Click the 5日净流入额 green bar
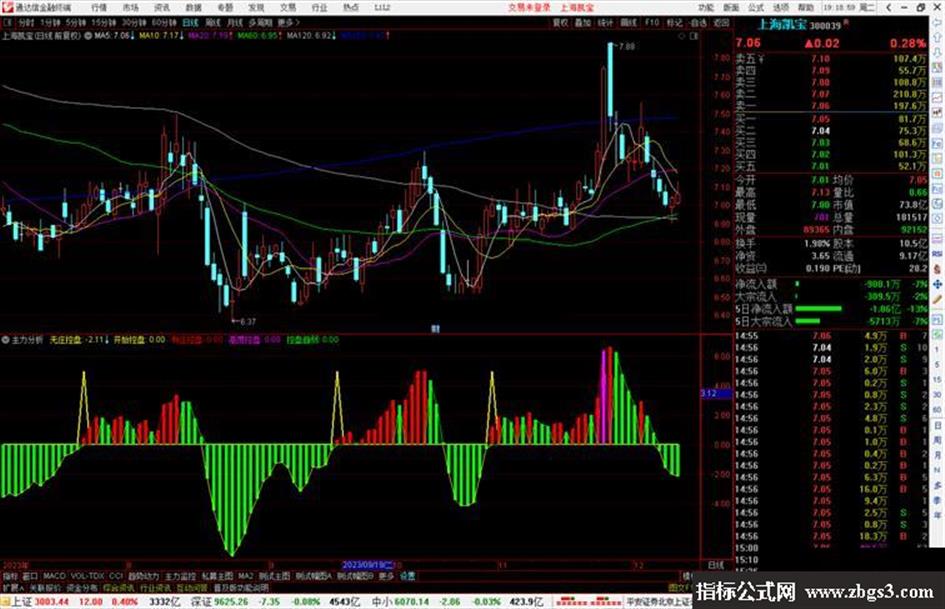 click(818, 309)
